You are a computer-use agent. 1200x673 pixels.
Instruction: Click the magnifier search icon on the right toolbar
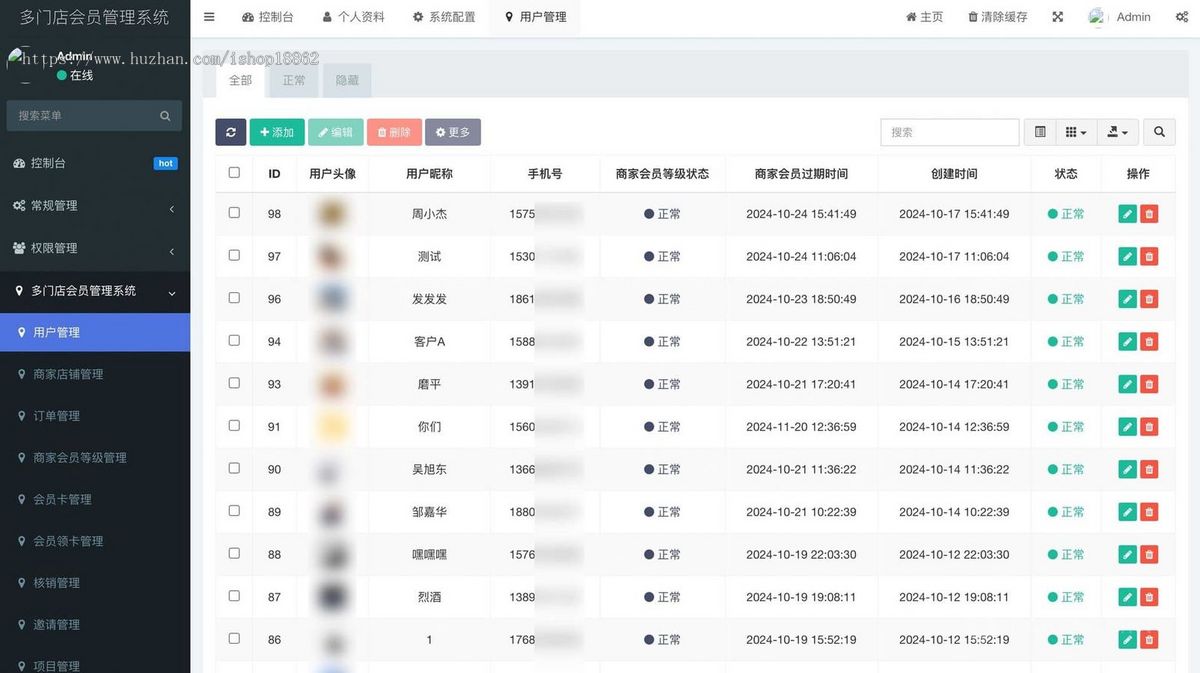pos(1158,131)
